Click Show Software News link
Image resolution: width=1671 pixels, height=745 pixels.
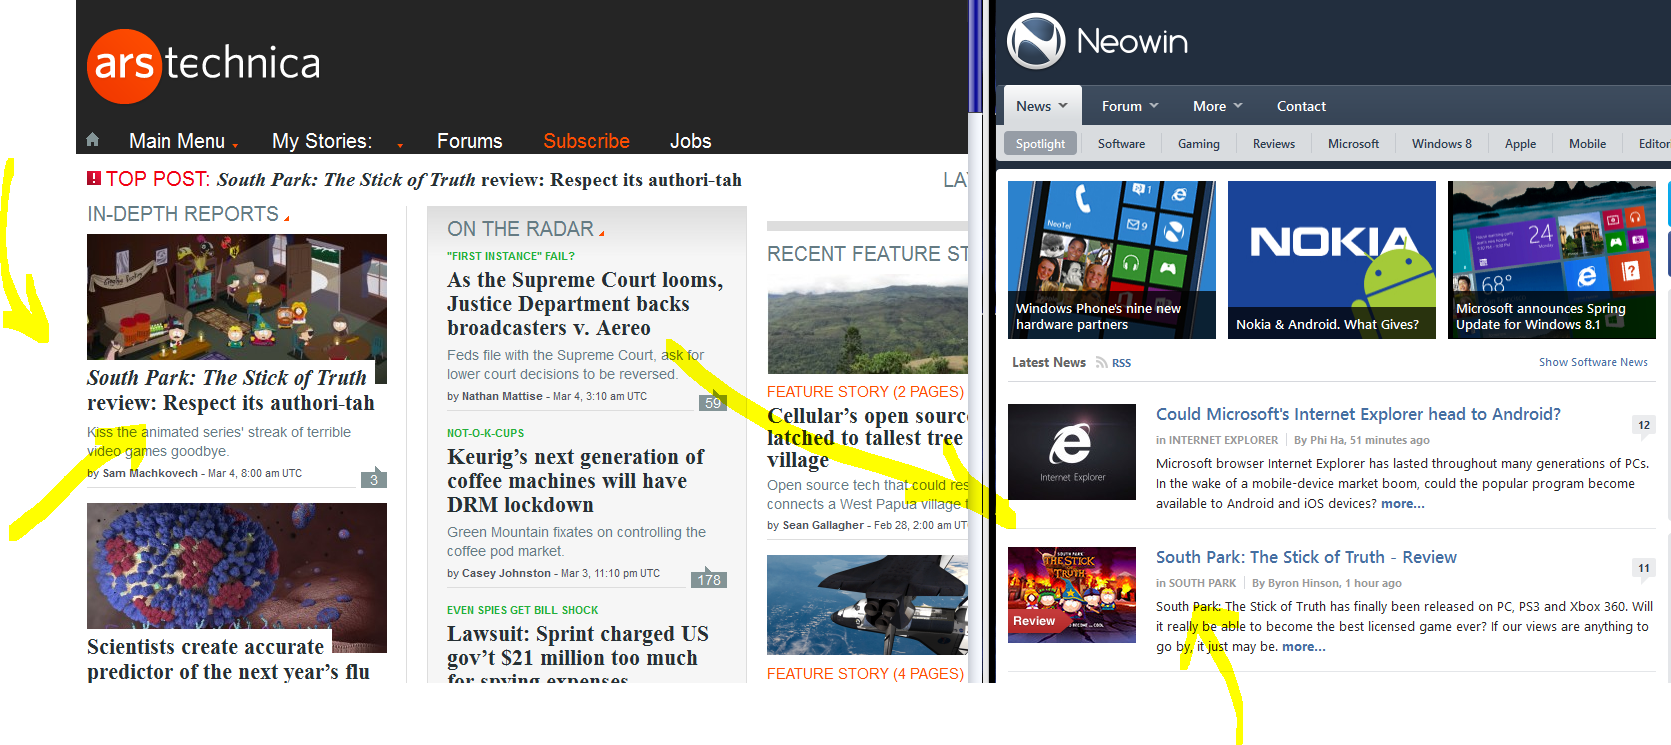(x=1592, y=362)
